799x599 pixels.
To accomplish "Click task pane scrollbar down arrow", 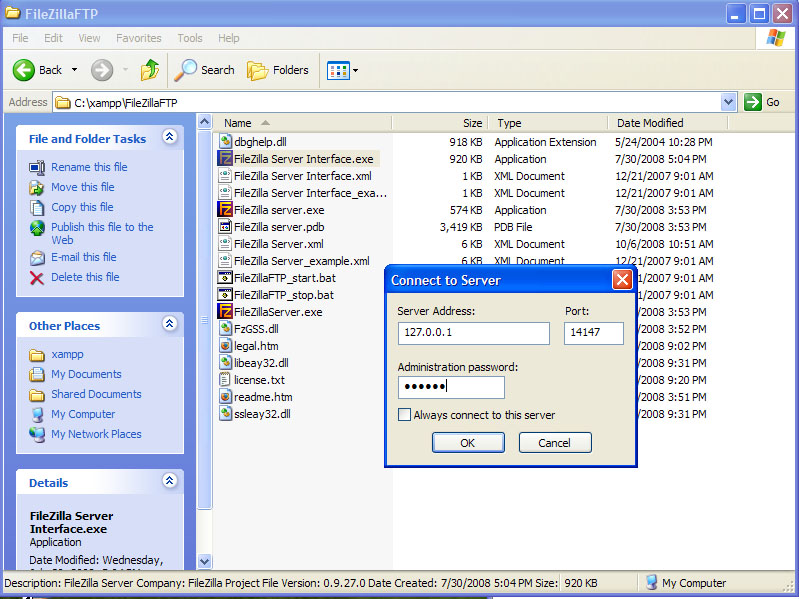I will pos(204,561).
